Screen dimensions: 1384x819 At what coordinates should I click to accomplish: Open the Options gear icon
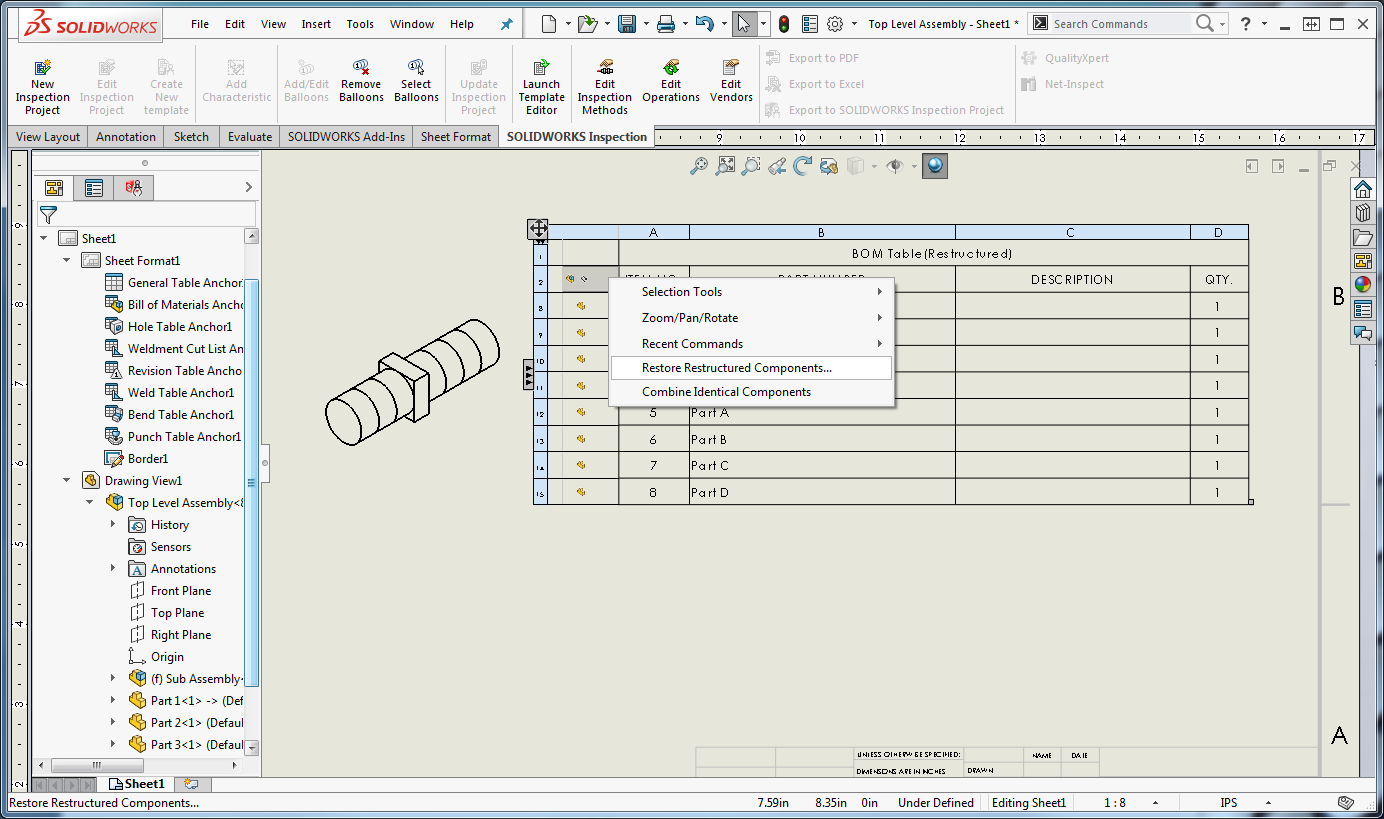click(835, 23)
